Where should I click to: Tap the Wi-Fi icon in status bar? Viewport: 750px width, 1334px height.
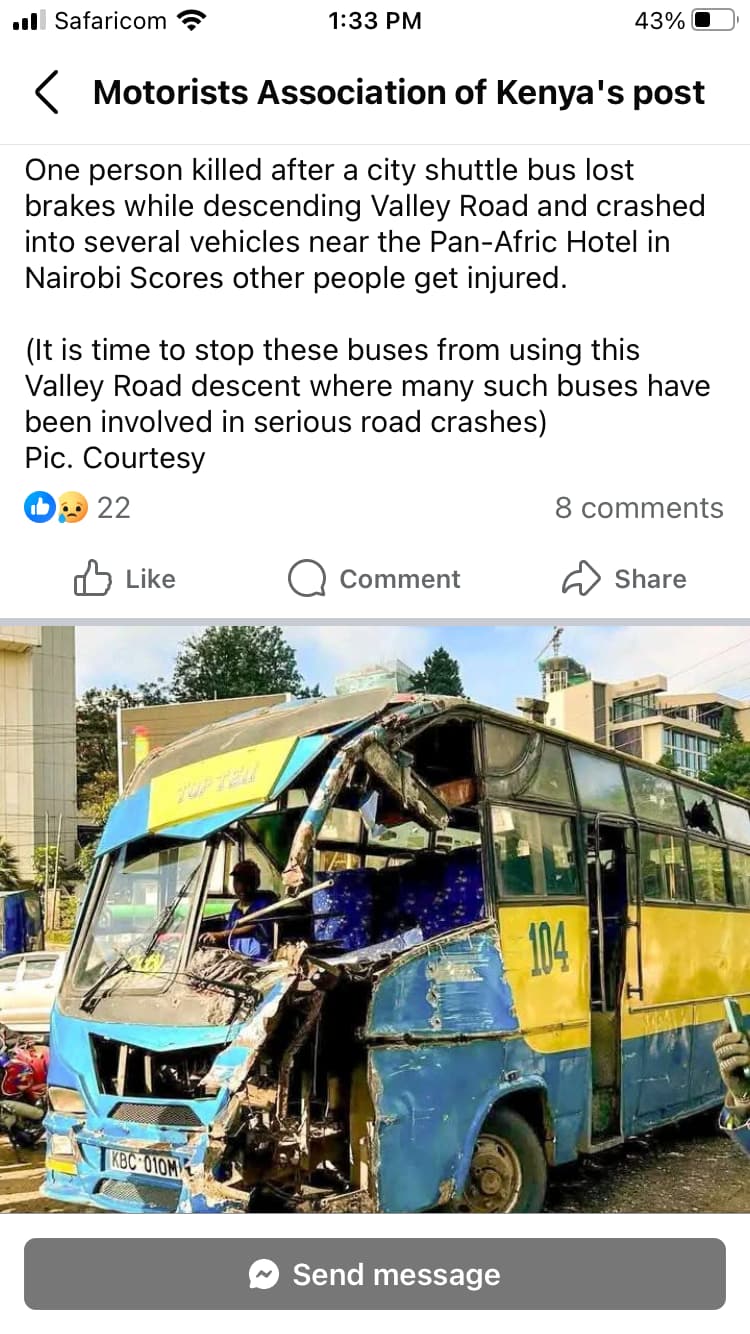190,20
